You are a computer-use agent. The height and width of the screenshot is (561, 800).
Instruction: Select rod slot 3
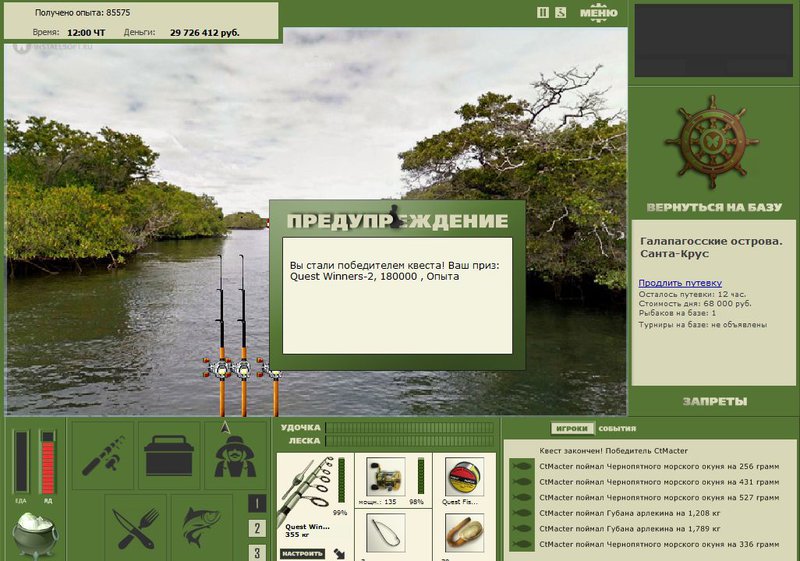coord(257,553)
